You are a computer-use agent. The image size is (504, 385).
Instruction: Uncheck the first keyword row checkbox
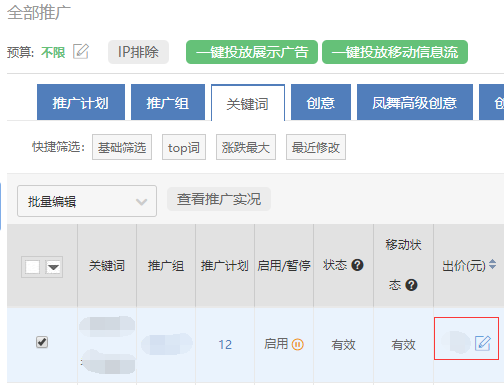pos(42,342)
